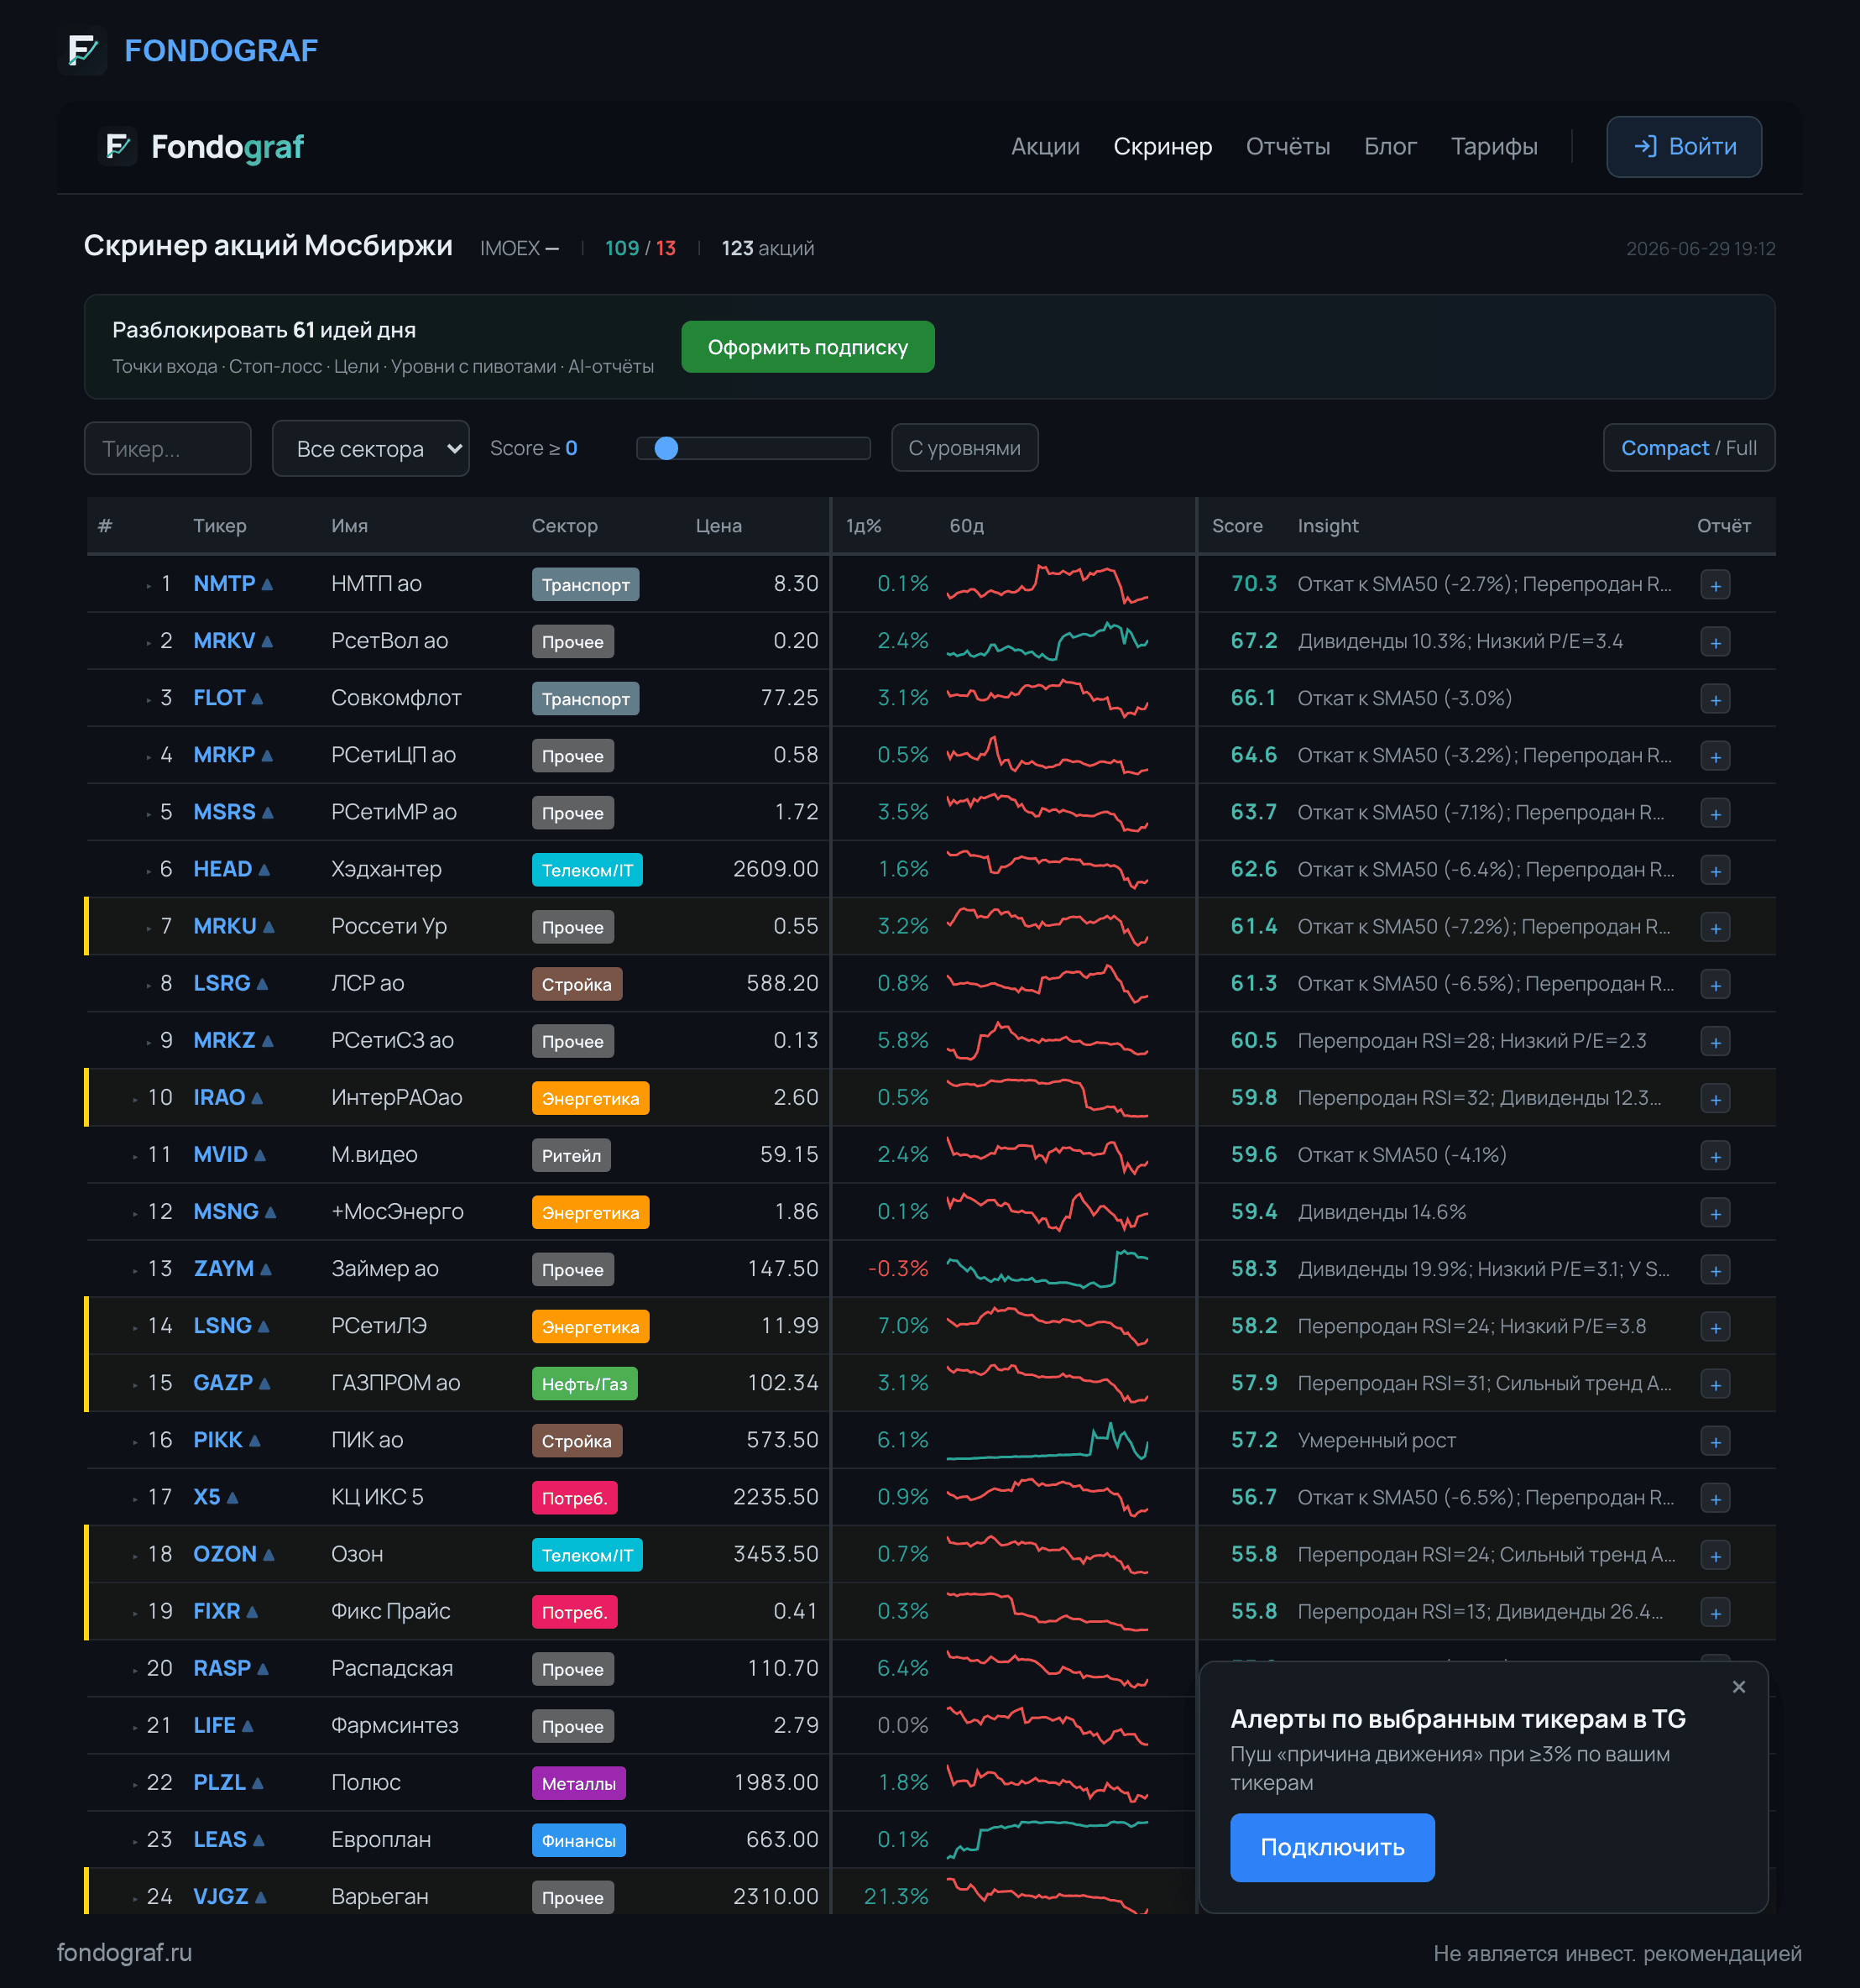Click the Транспорт sector tag for NMTP
Viewport: 1860px width, 1988px height.
(x=585, y=585)
